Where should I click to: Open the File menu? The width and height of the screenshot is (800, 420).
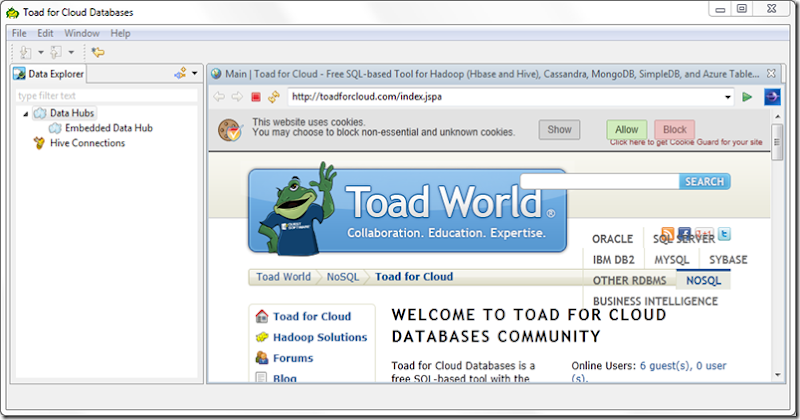click(19, 33)
